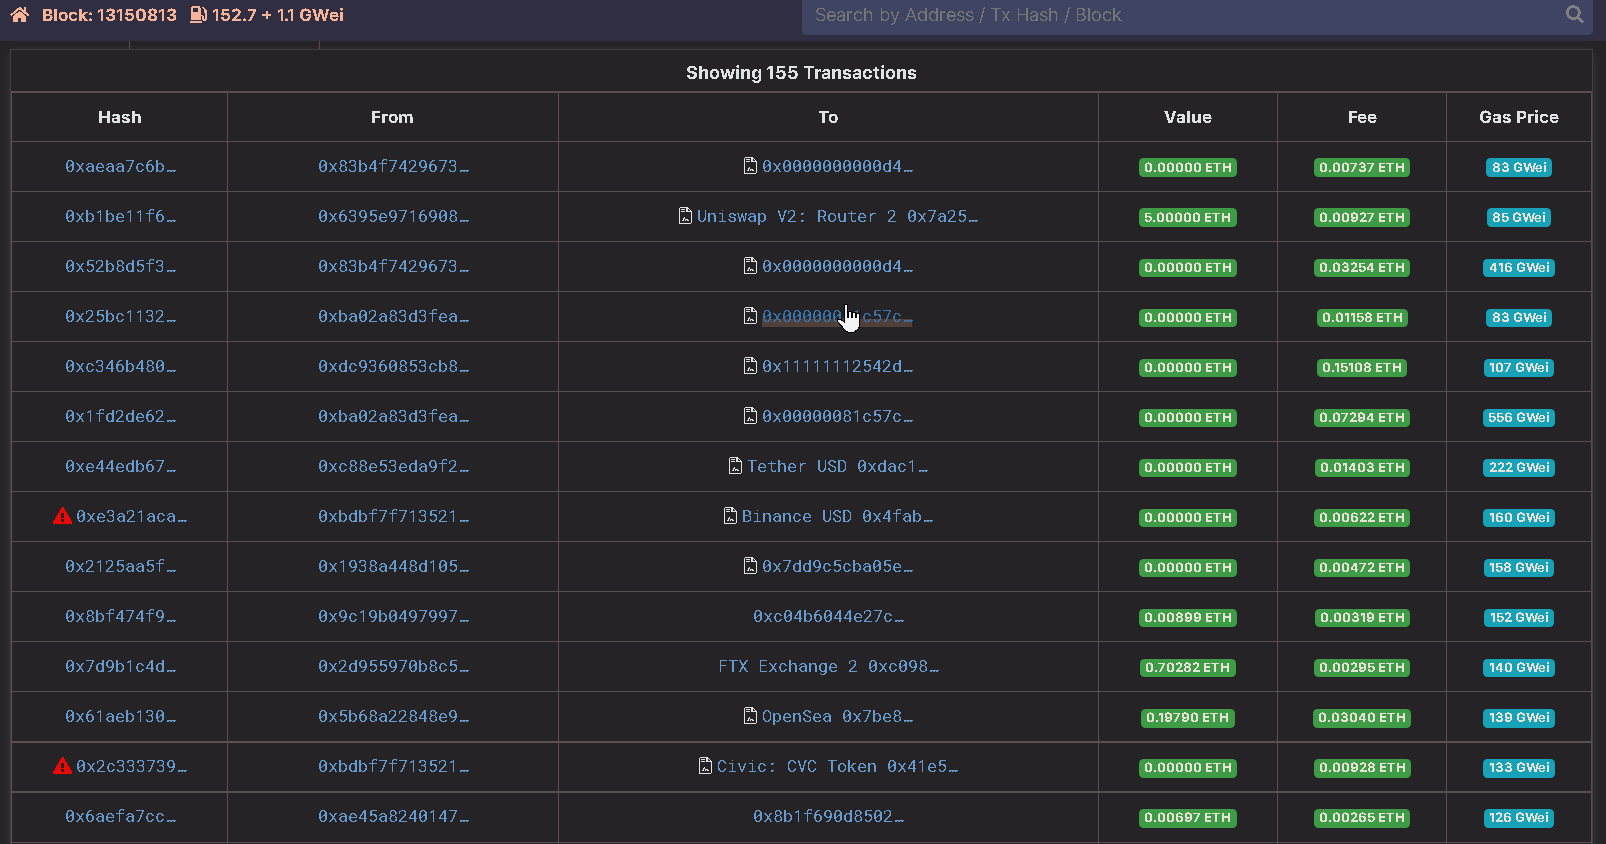
Task: Open transaction hash 0x61aeb130
Action: (x=120, y=717)
